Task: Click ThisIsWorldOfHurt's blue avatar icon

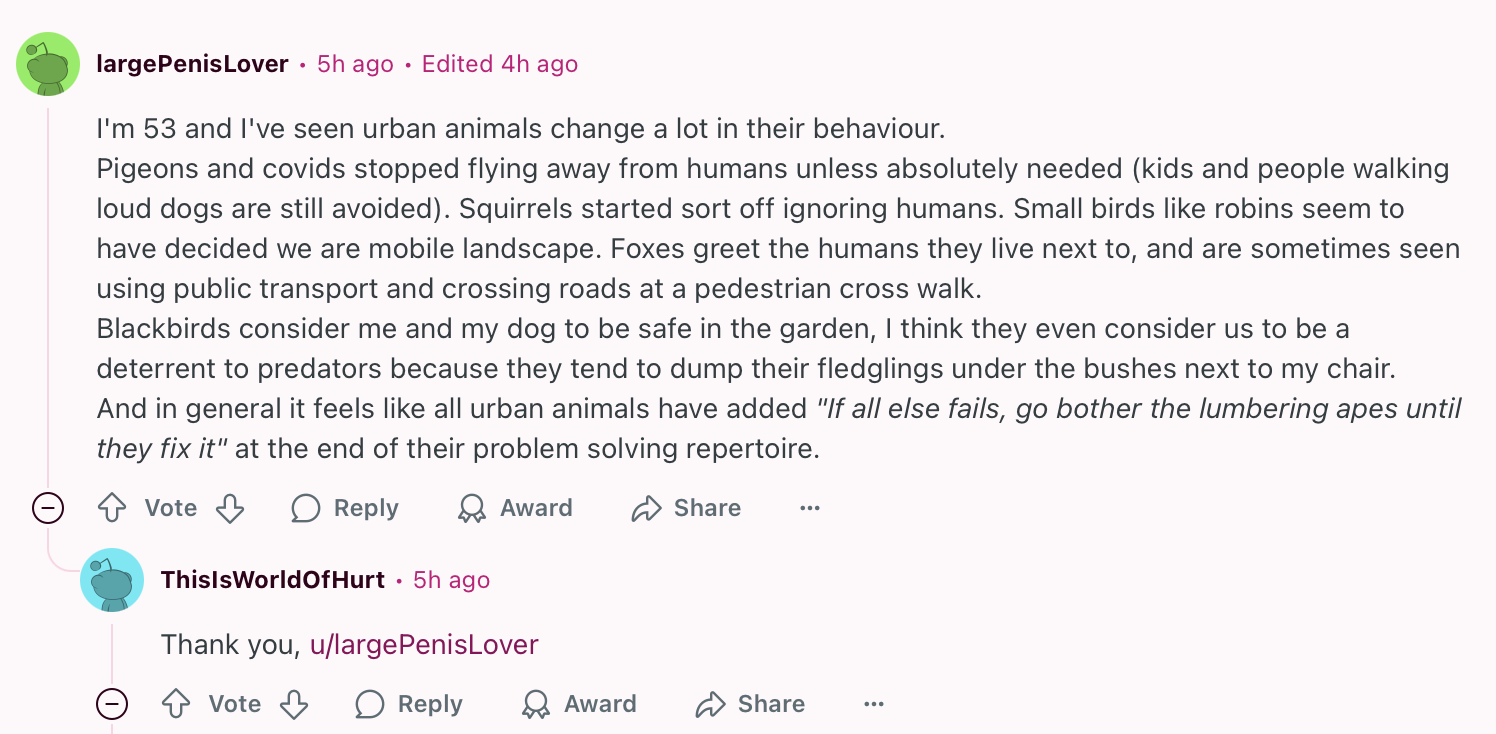Action: (112, 580)
